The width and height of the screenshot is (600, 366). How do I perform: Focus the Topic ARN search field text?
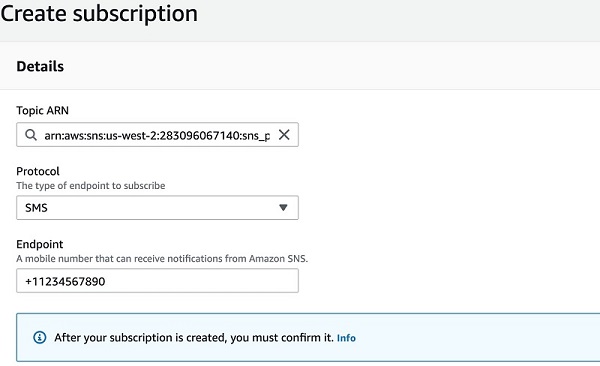point(157,135)
